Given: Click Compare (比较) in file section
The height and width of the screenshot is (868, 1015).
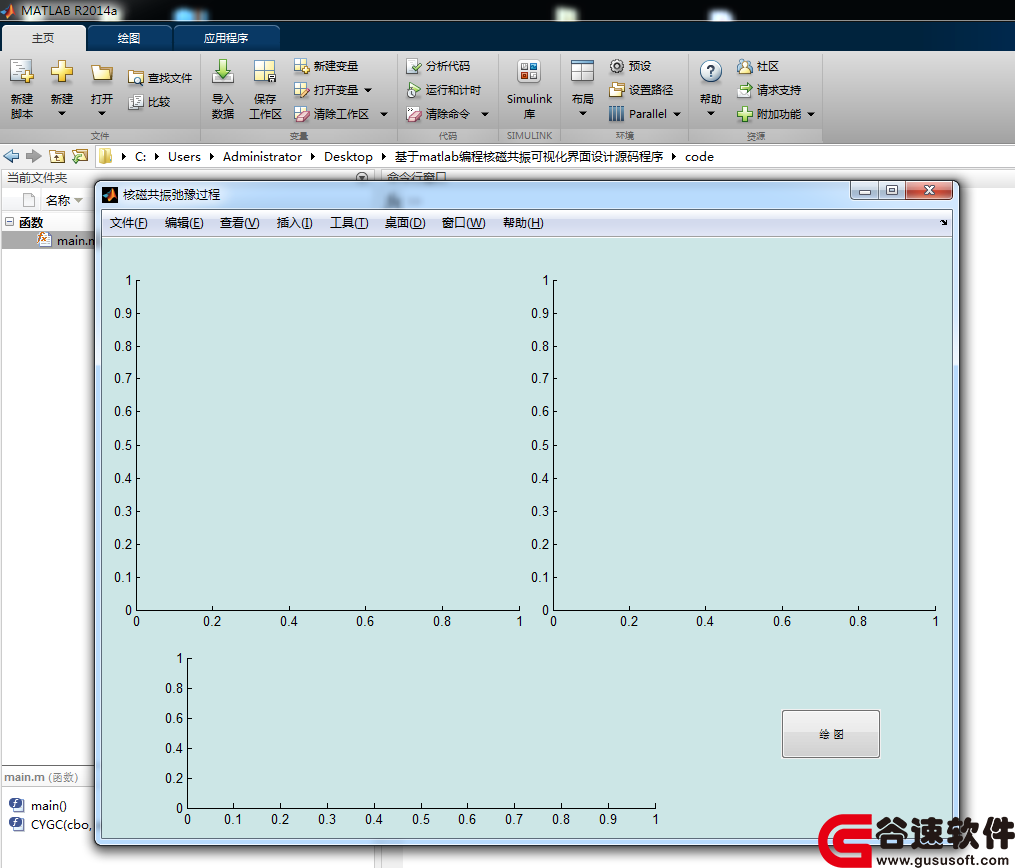Looking at the screenshot, I should [x=150, y=102].
